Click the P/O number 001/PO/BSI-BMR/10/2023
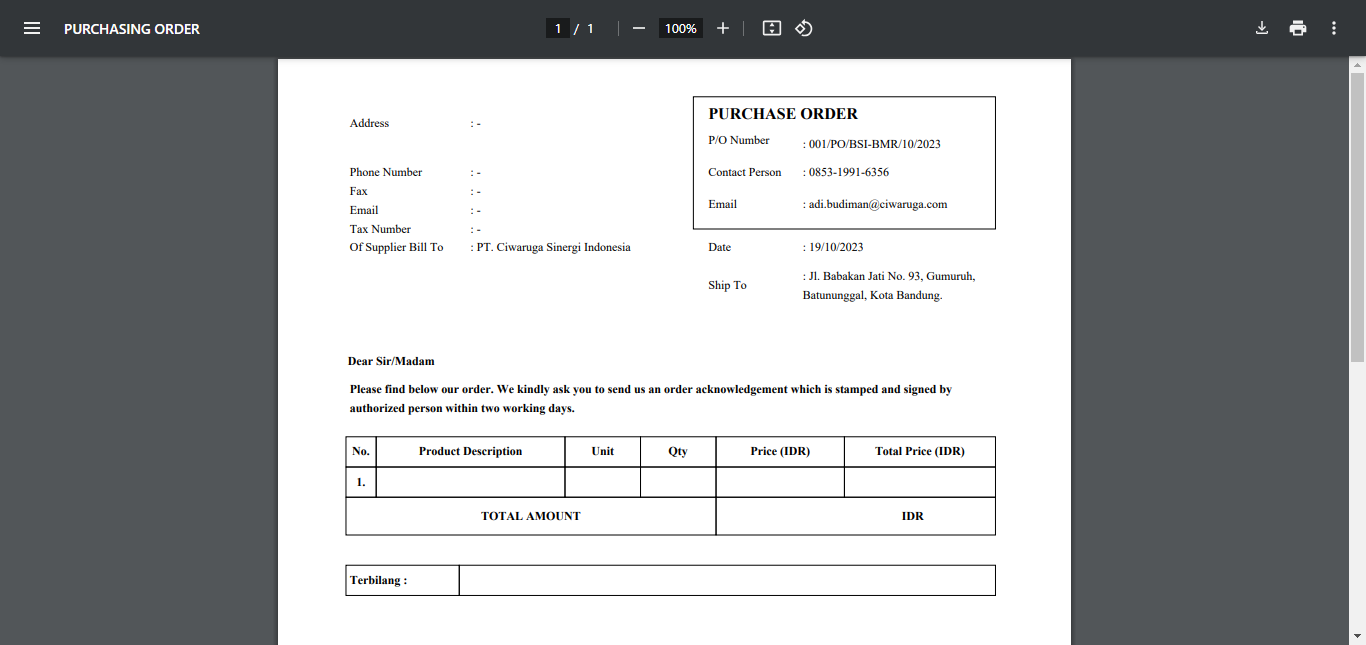The height and width of the screenshot is (645, 1366). [874, 144]
